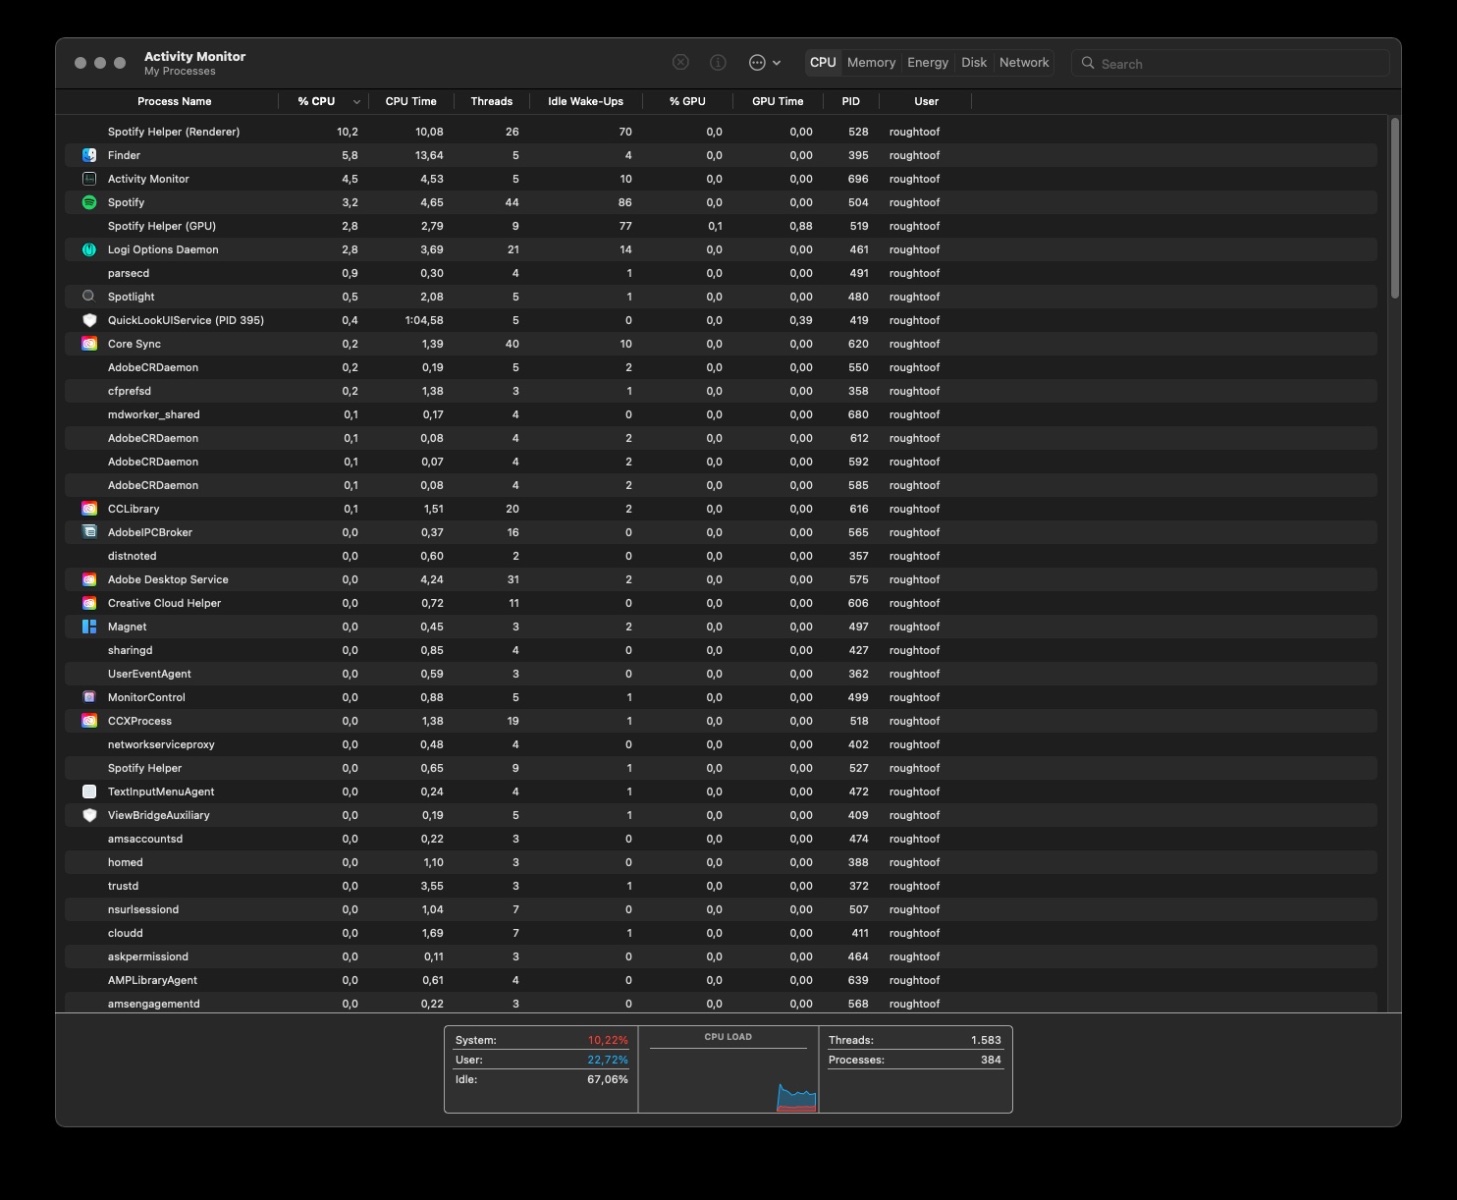Click the Search input field
Image resolution: width=1457 pixels, height=1200 pixels.
tap(1230, 63)
